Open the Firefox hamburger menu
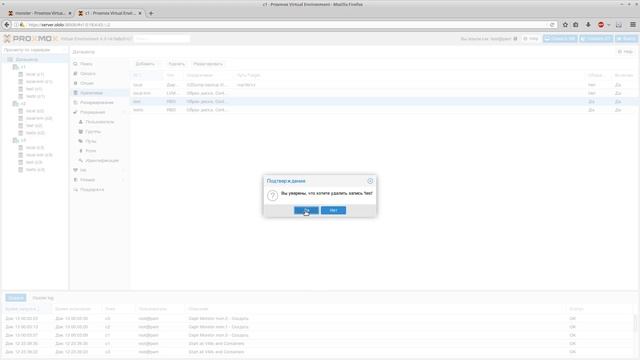The image size is (640, 360). (633, 25)
